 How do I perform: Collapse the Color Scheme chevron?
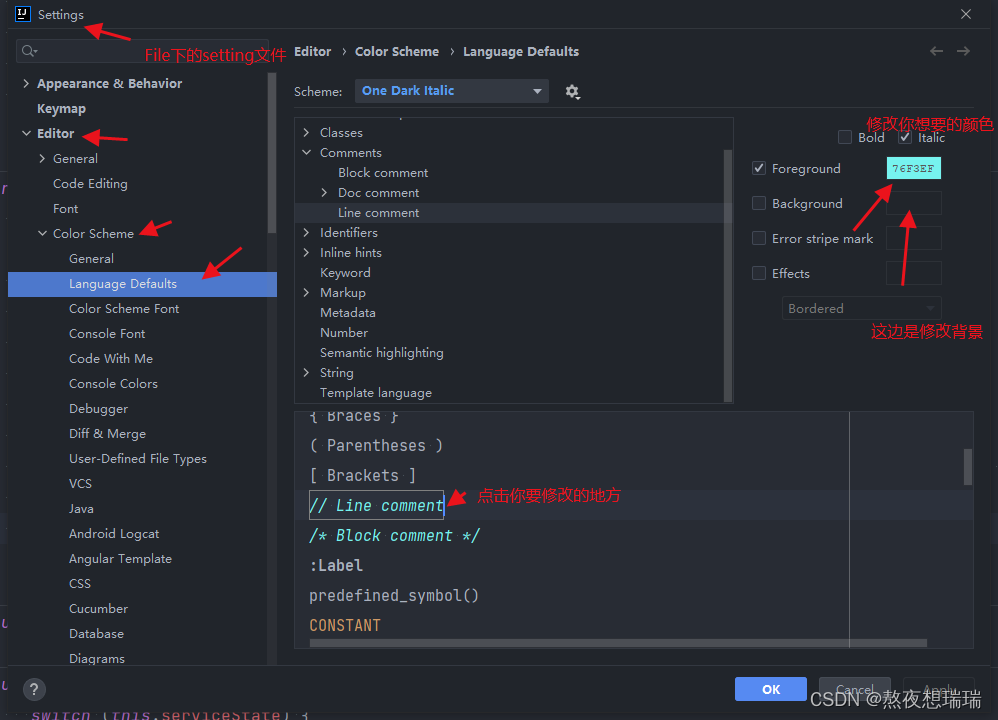(42, 233)
